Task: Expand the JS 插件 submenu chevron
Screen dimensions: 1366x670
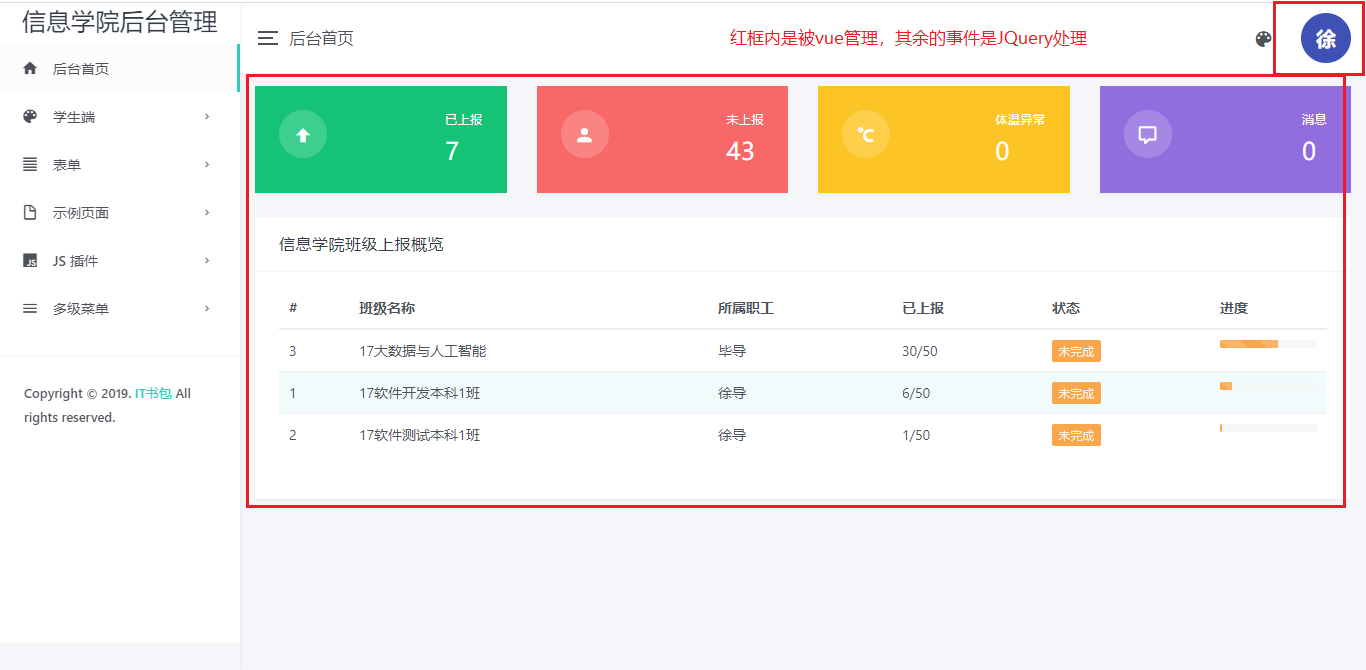Action: coord(207,261)
